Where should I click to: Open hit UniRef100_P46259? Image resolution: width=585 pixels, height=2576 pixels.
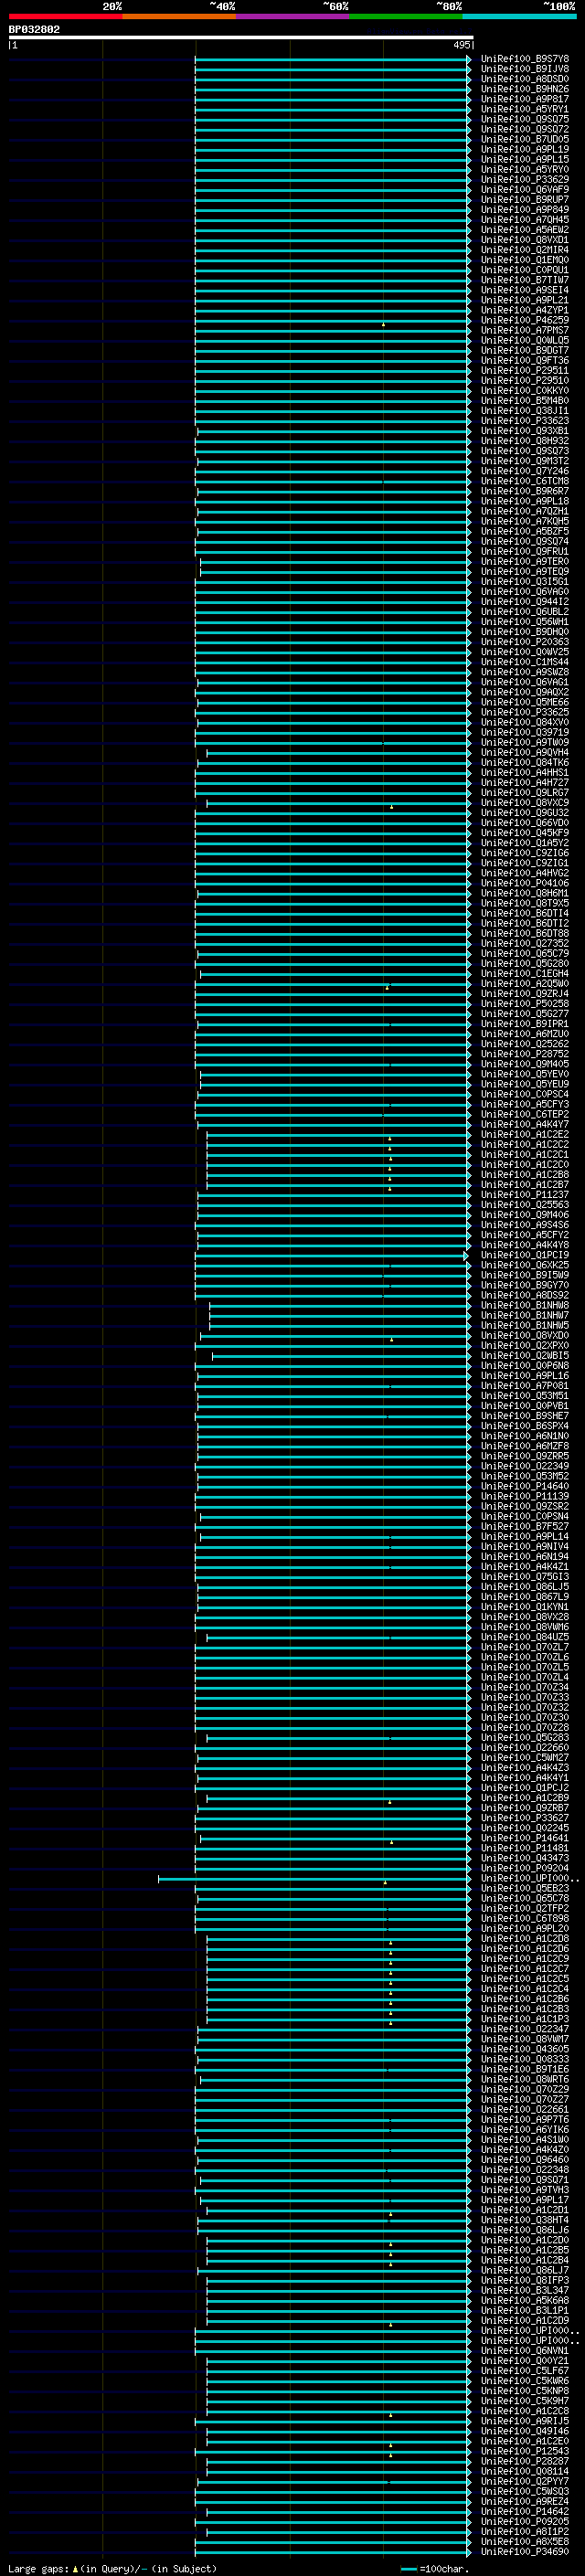[525, 320]
